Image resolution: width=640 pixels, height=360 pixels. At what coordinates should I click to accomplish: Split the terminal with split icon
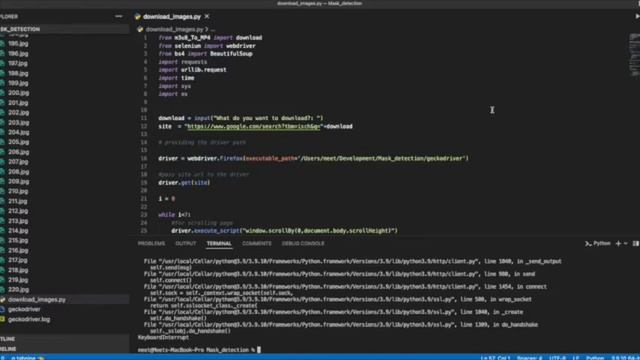636,243
